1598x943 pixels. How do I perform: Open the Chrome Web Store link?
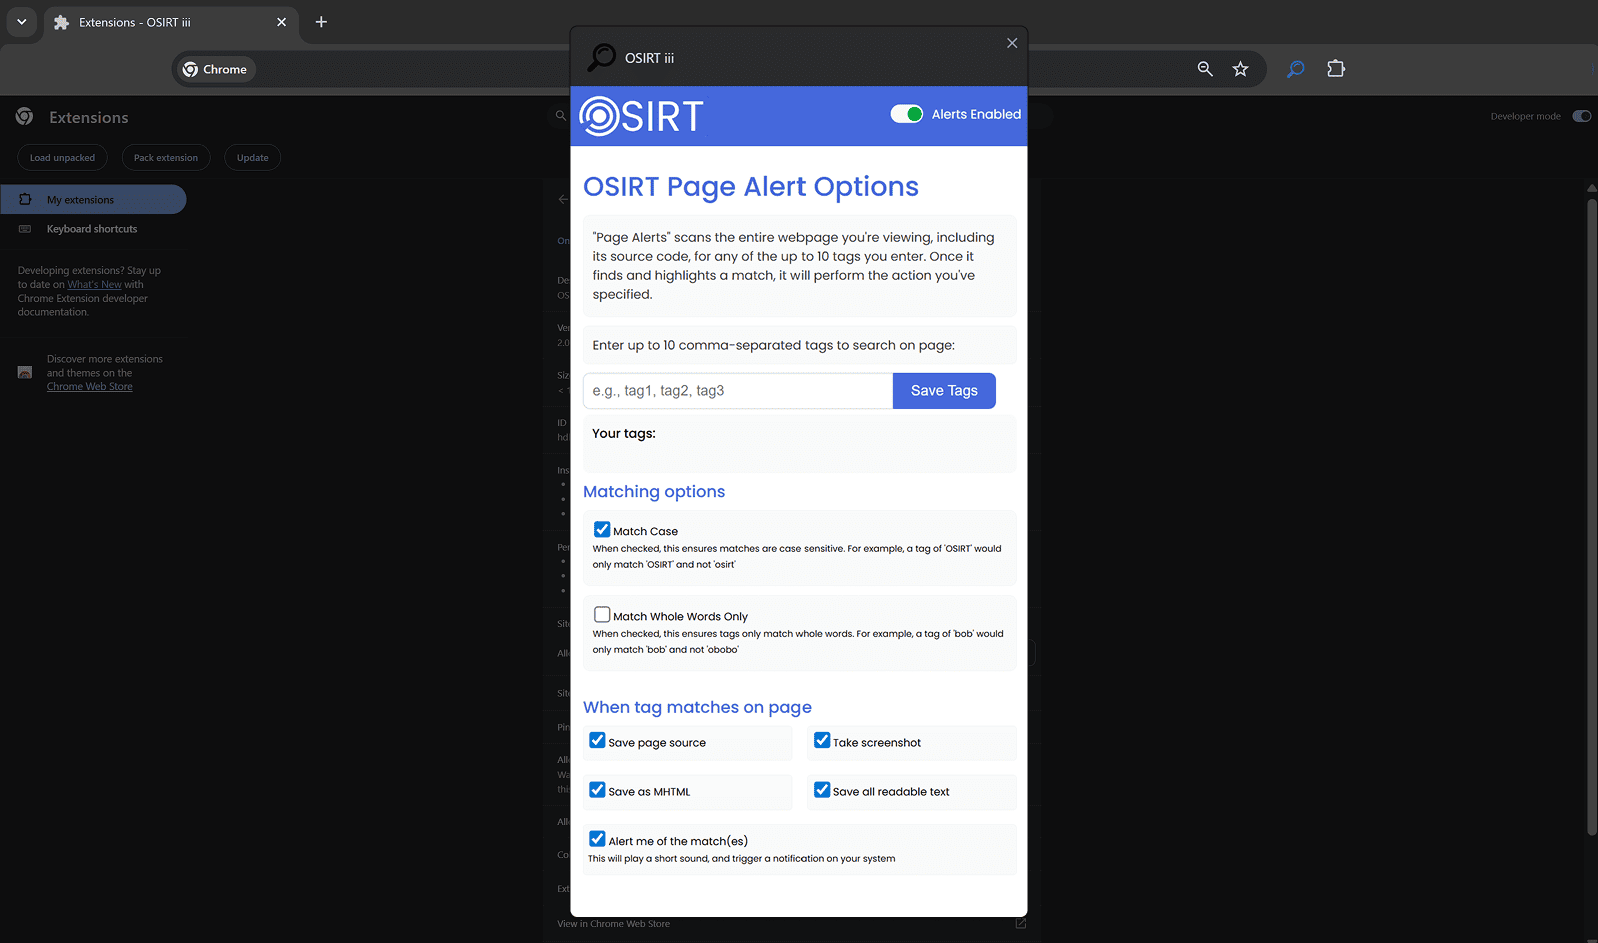(x=89, y=387)
